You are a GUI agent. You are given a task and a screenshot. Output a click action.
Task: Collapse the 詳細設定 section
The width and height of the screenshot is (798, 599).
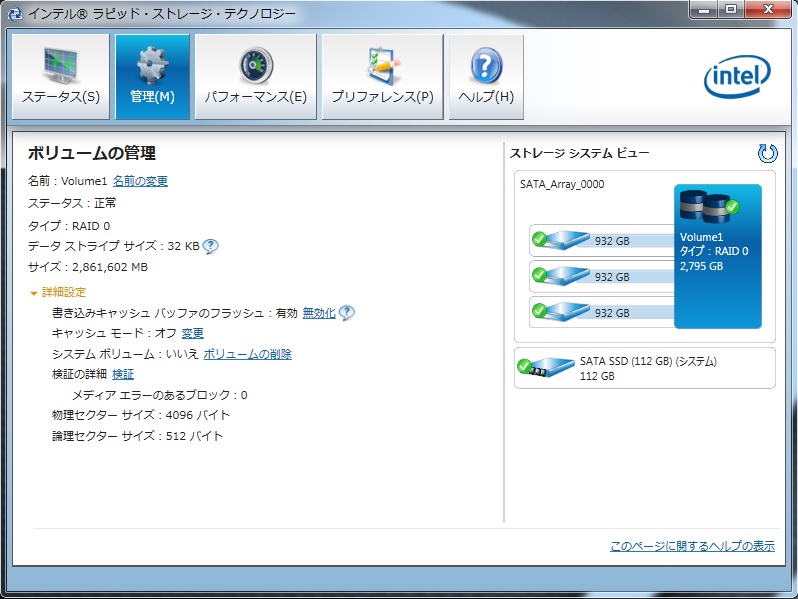(58, 292)
